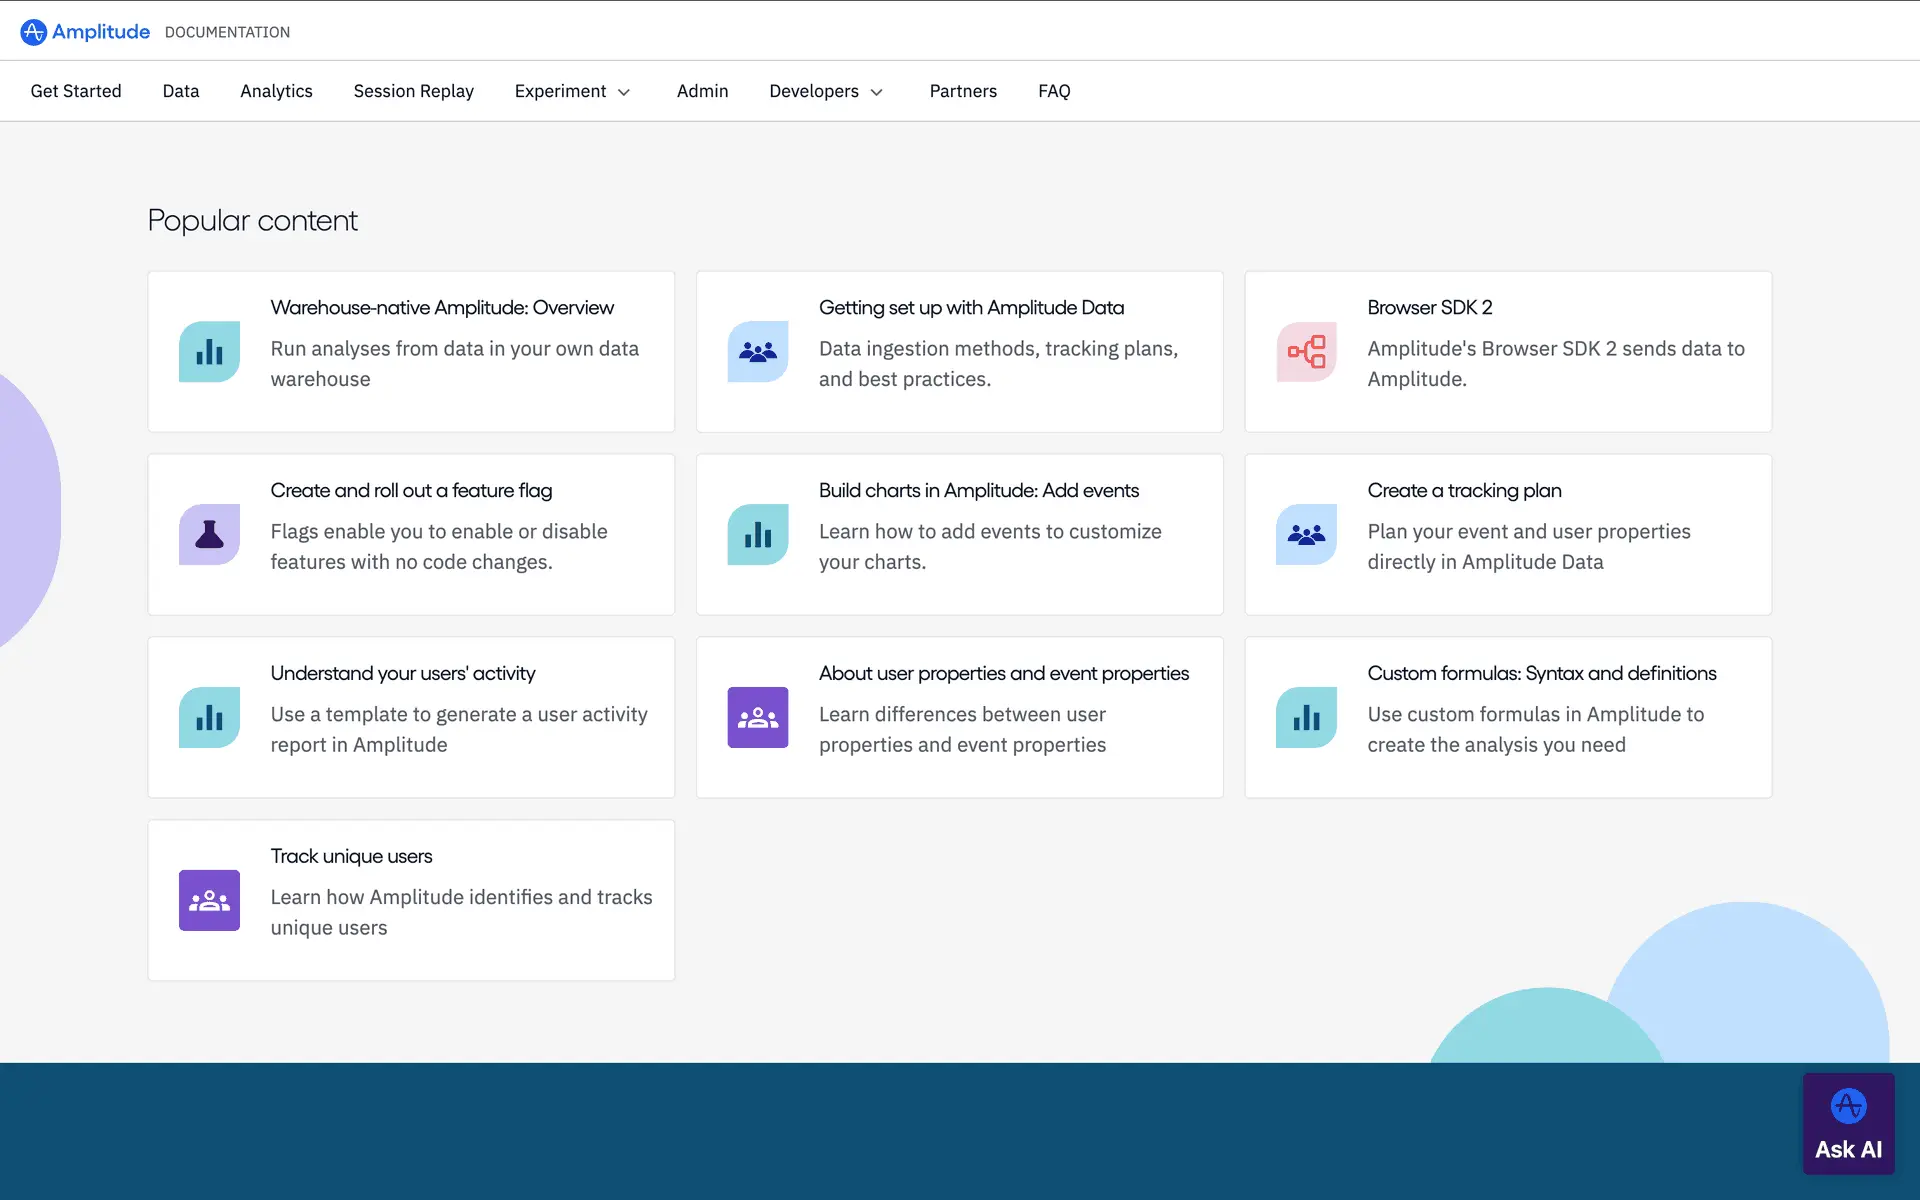Click the feature flag flask icon
The image size is (1920, 1200).
(x=209, y=534)
